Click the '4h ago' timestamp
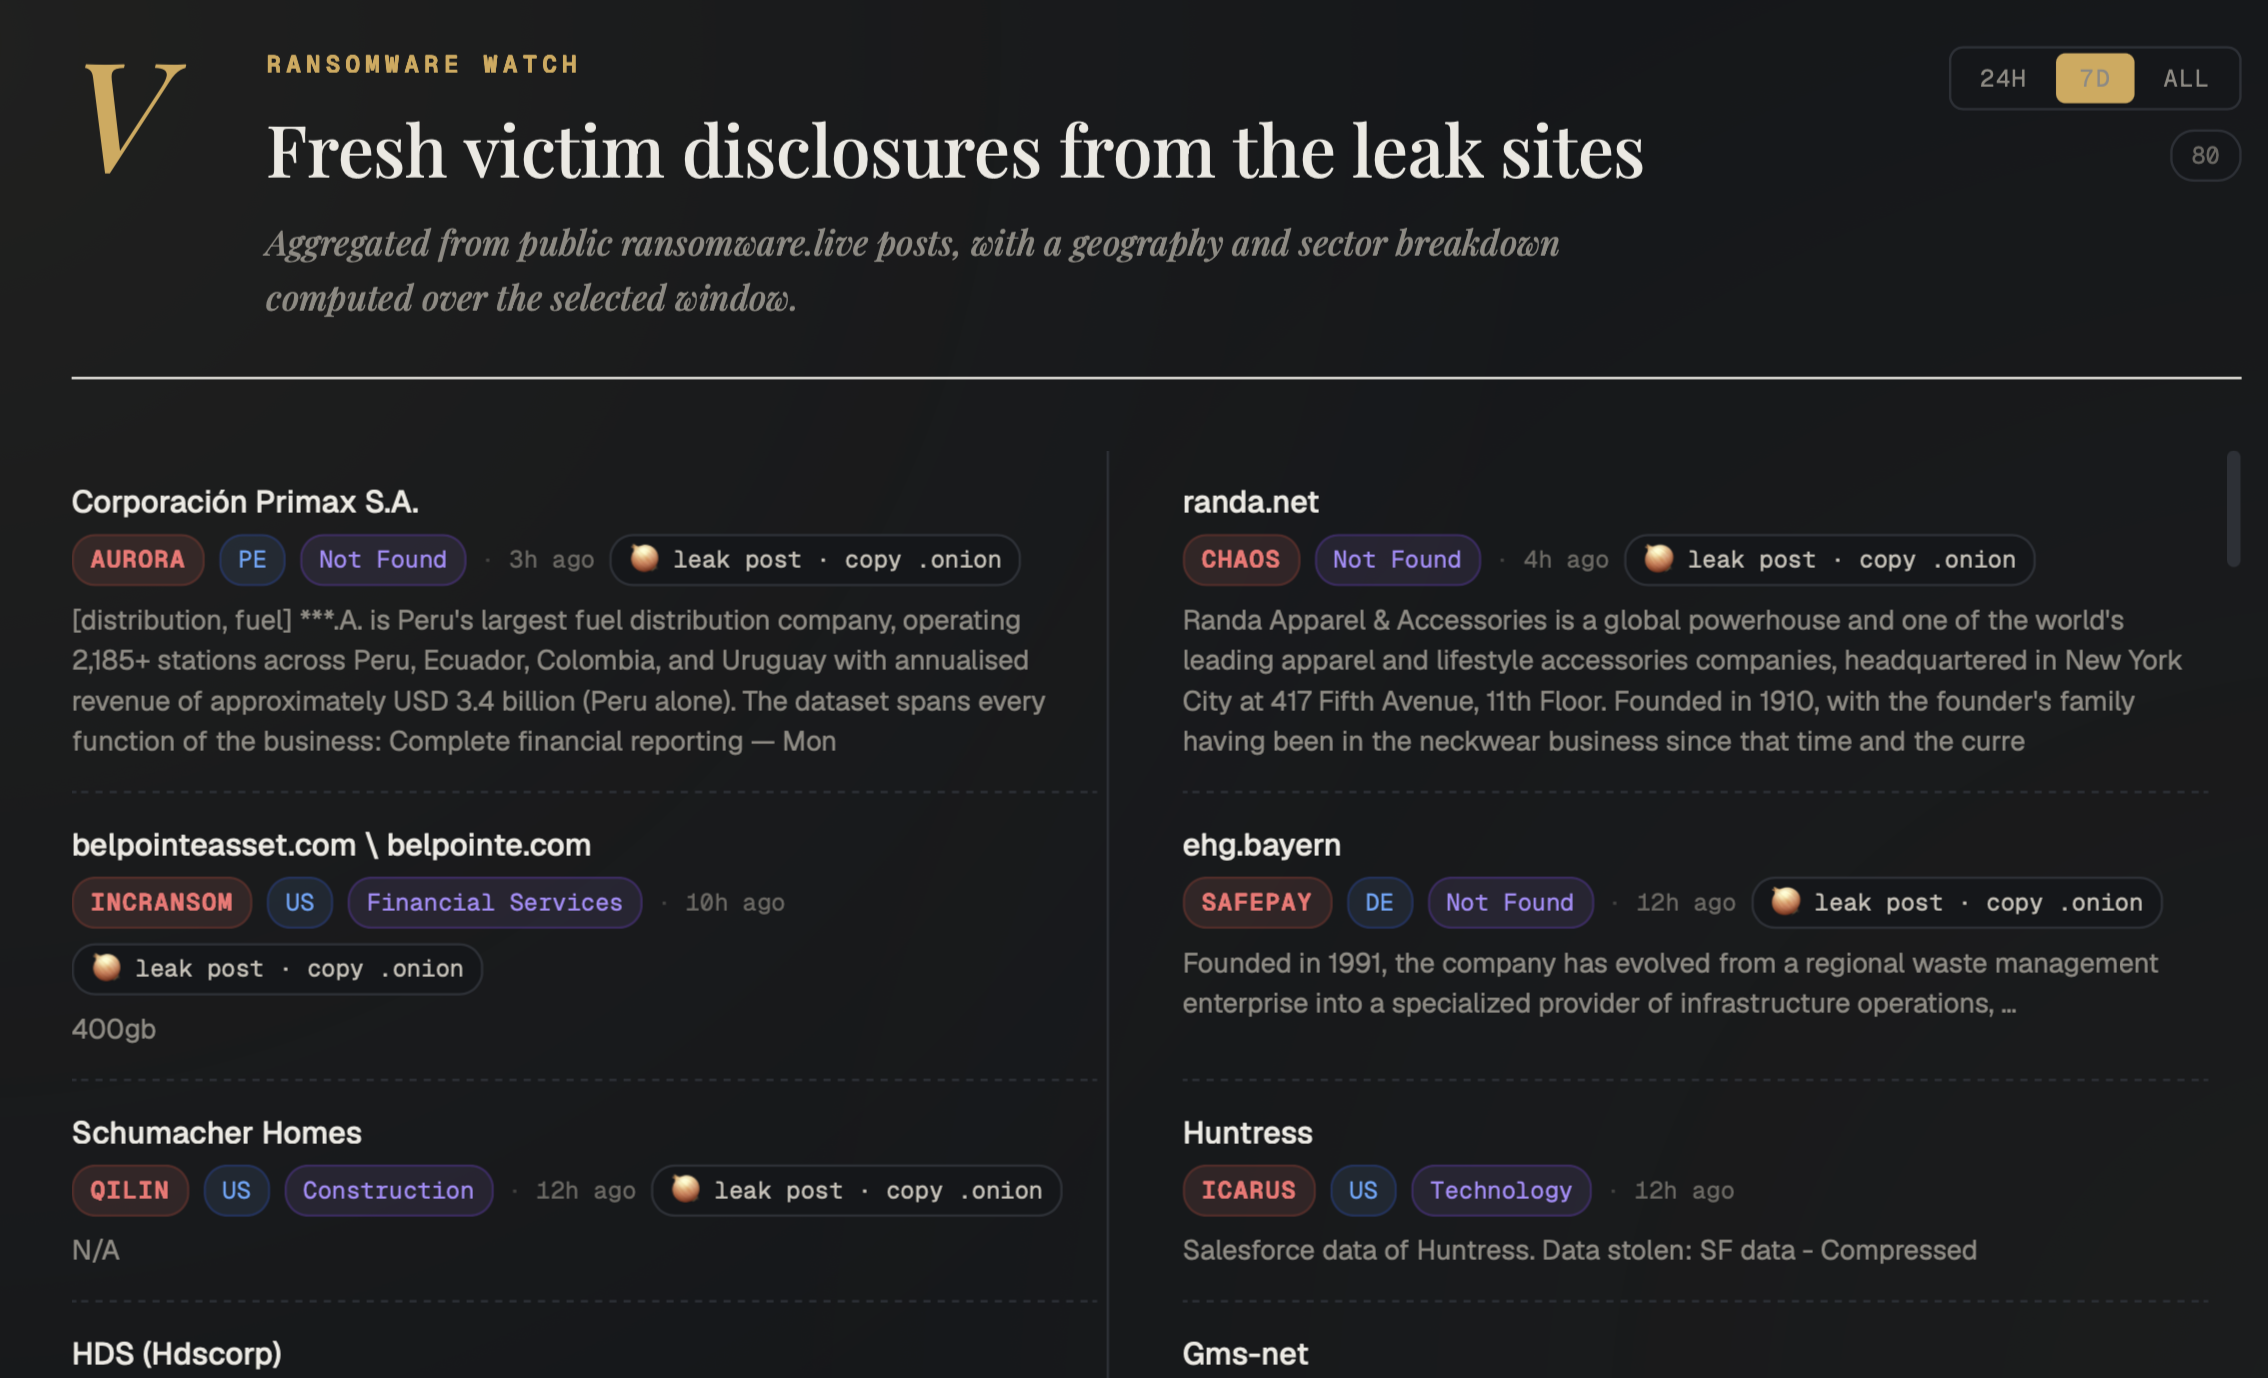The image size is (2268, 1378). (1566, 559)
